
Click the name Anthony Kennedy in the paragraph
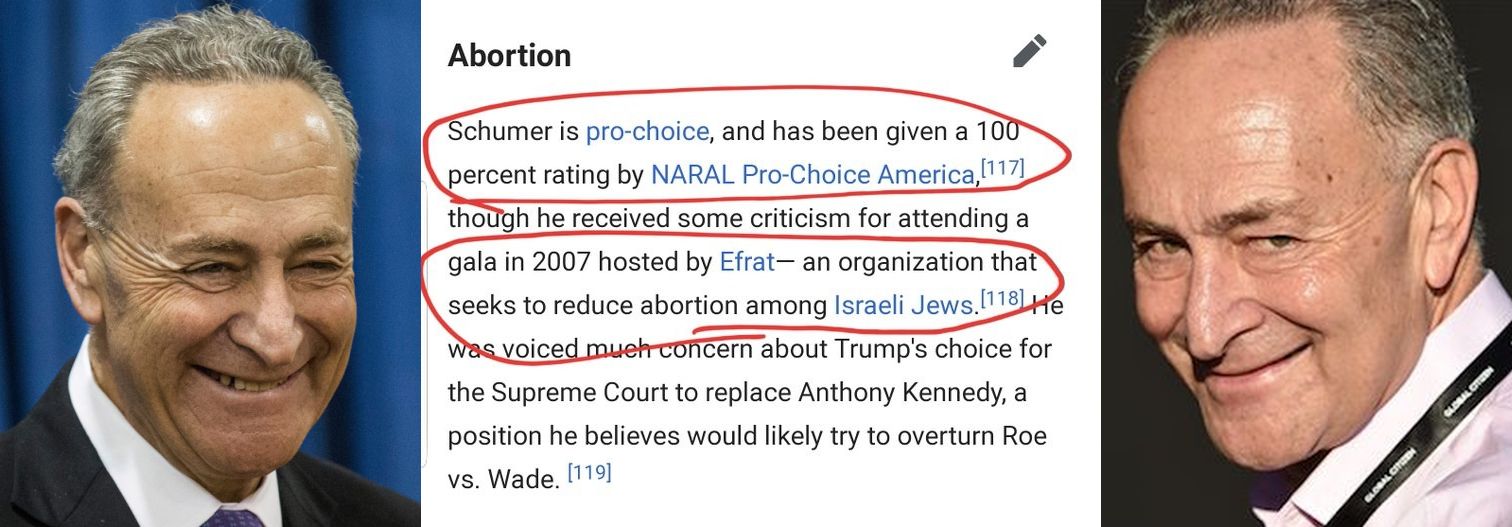point(901,393)
